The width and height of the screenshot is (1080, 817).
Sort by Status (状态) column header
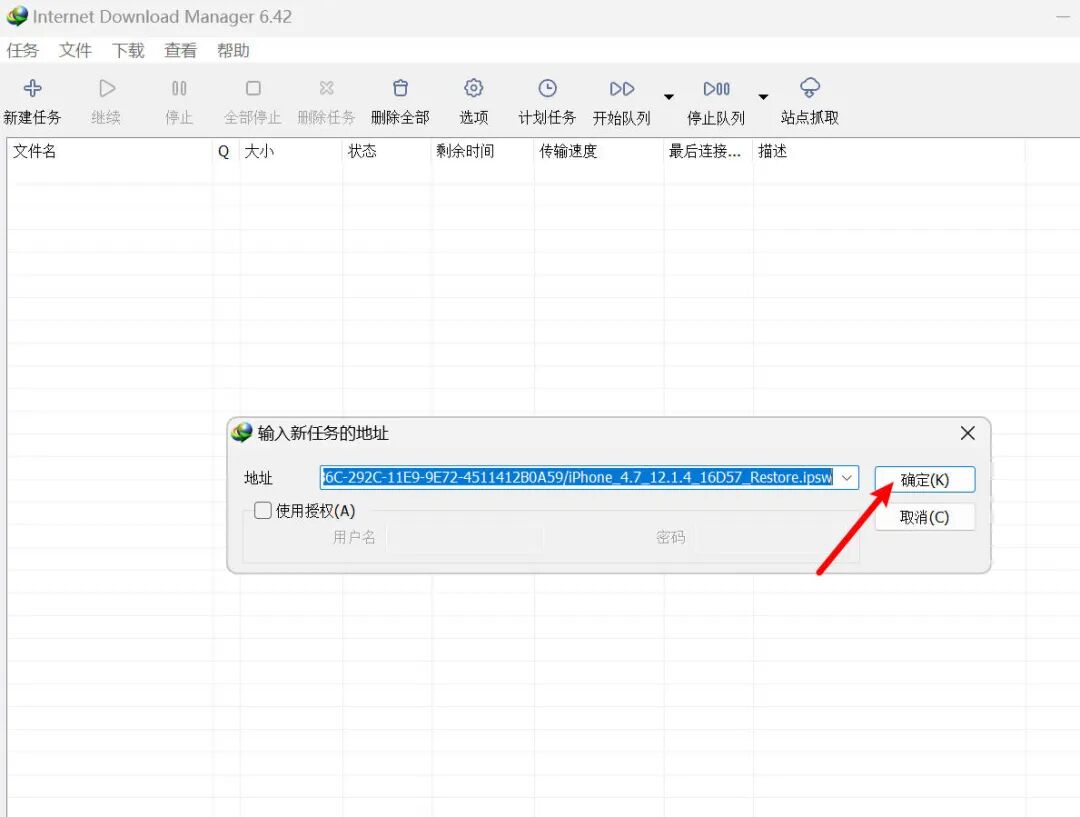coord(386,151)
